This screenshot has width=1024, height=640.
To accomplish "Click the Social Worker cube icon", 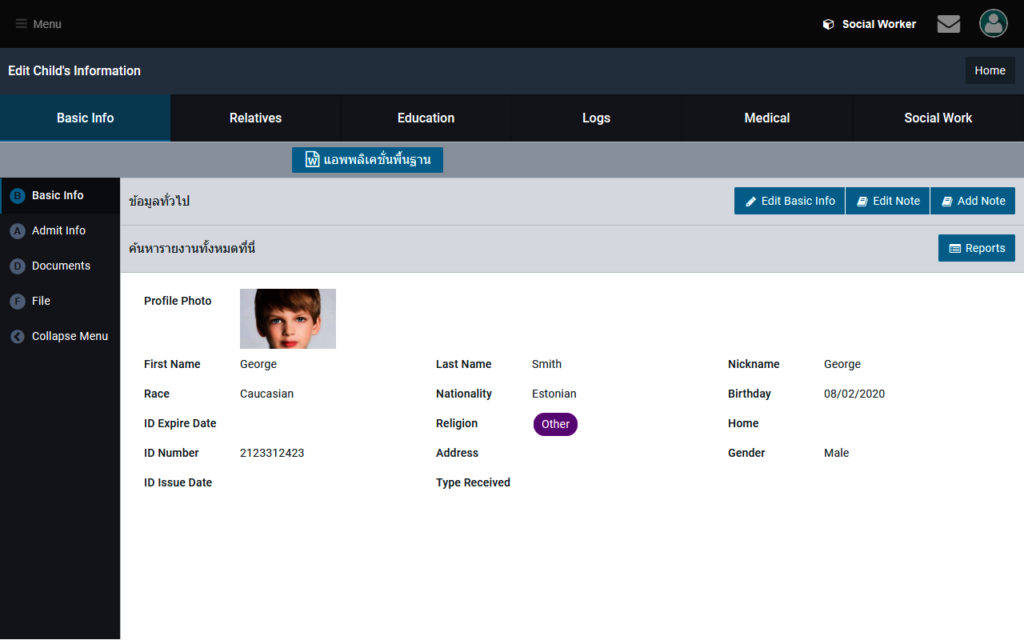I will click(828, 24).
